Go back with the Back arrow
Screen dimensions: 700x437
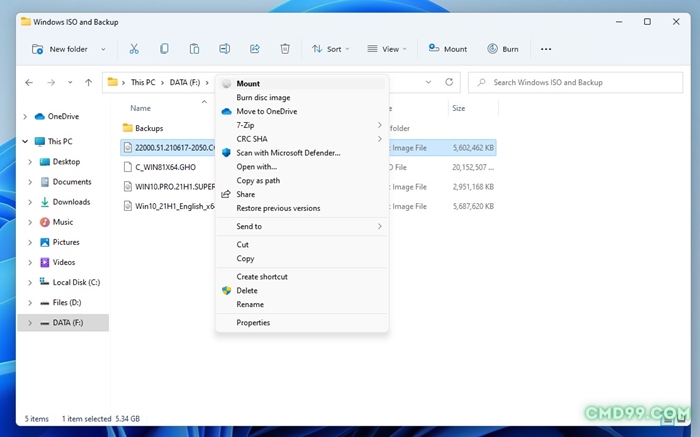(29, 83)
